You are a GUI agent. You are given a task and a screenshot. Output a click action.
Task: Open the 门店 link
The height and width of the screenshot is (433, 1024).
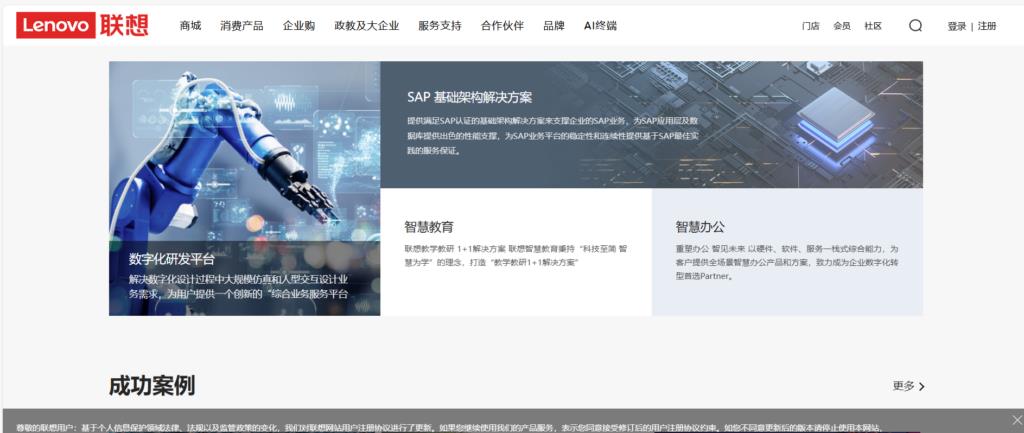(810, 26)
